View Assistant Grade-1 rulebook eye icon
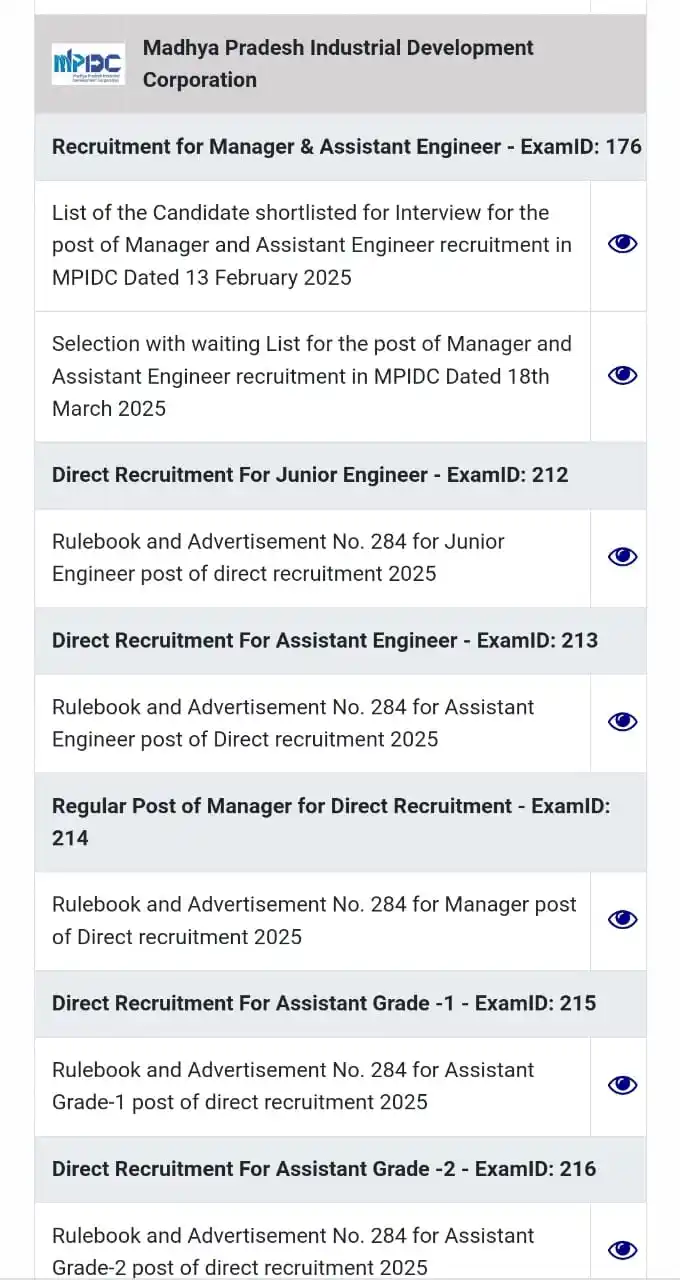 pyautogui.click(x=622, y=1085)
